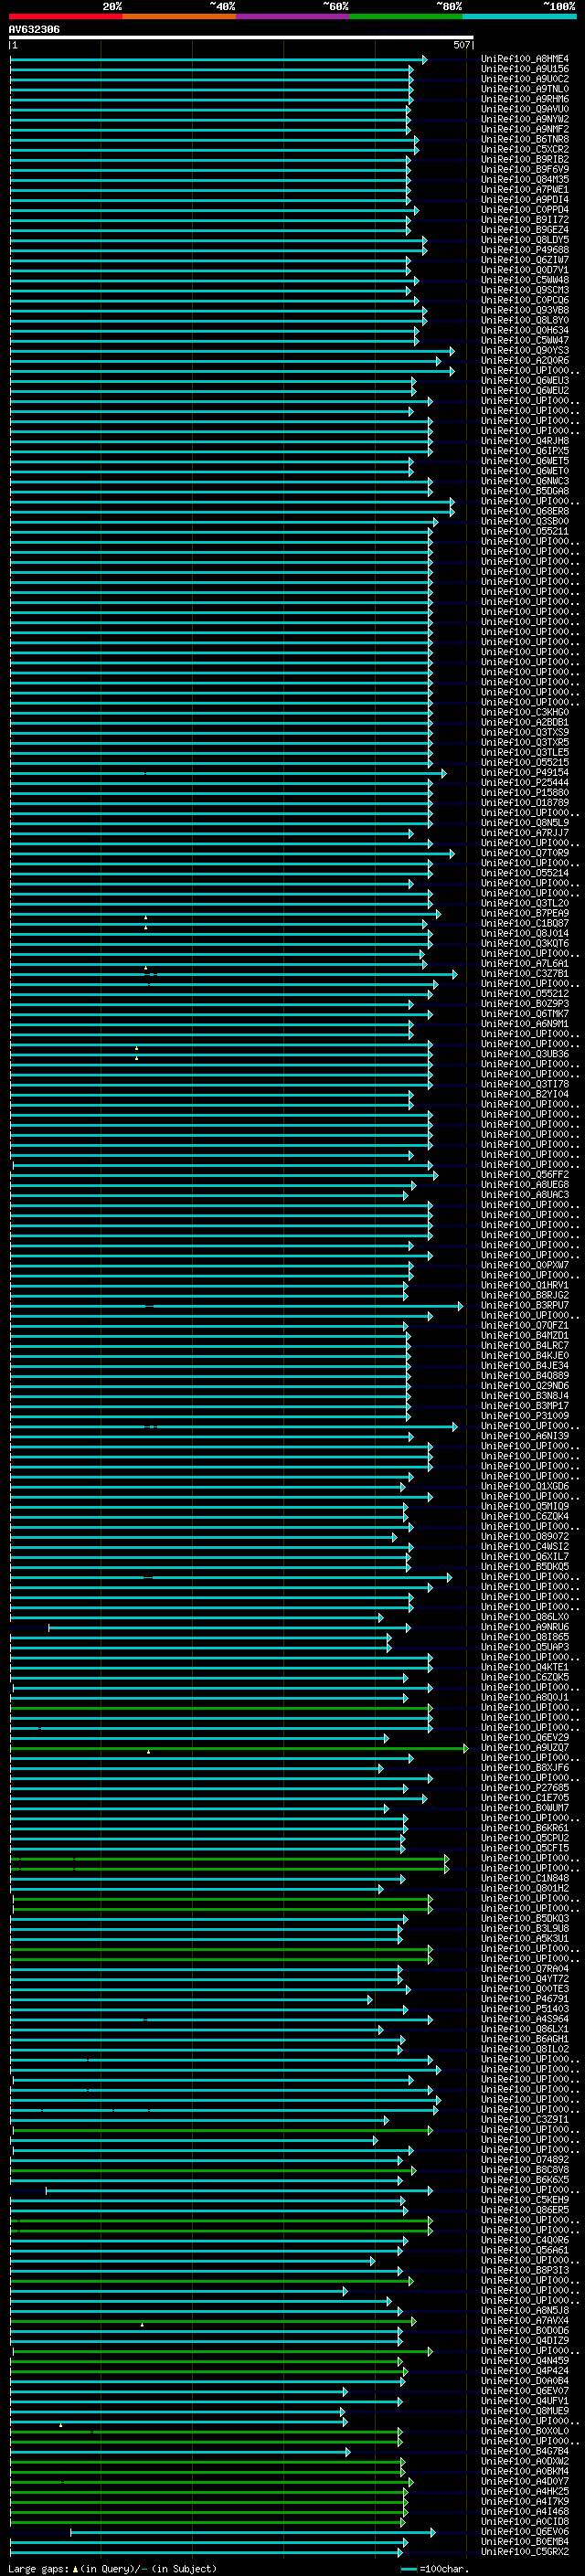585x2576 pixels.
Task: Click hit UniRef100_B8P3I3
Action: point(525,2270)
